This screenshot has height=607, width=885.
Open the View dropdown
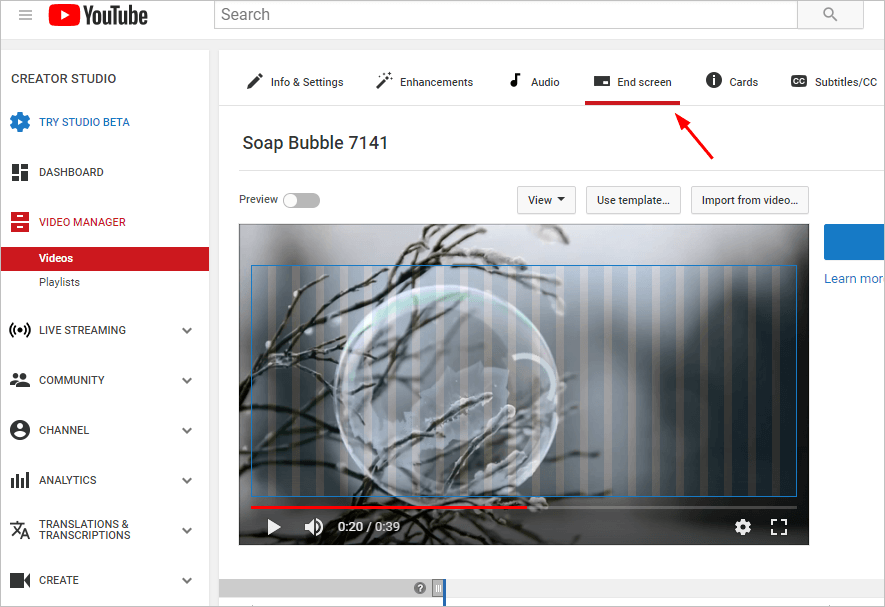tap(546, 200)
